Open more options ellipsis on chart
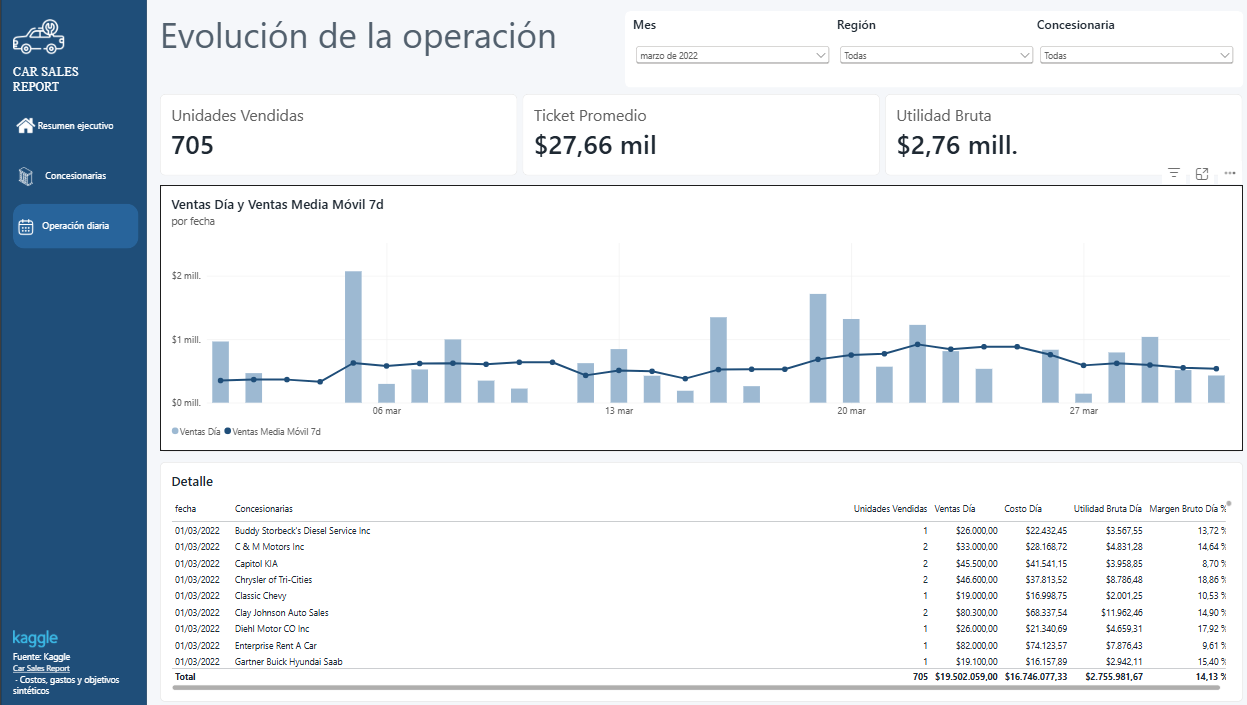Screen dimensions: 1247x705 coord(1230,173)
